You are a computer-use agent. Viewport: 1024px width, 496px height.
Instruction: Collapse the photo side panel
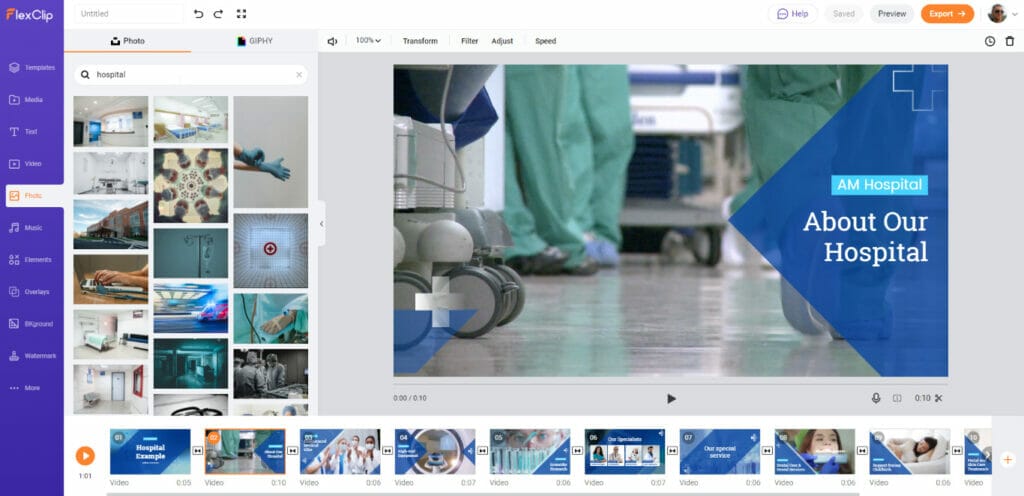coord(321,224)
